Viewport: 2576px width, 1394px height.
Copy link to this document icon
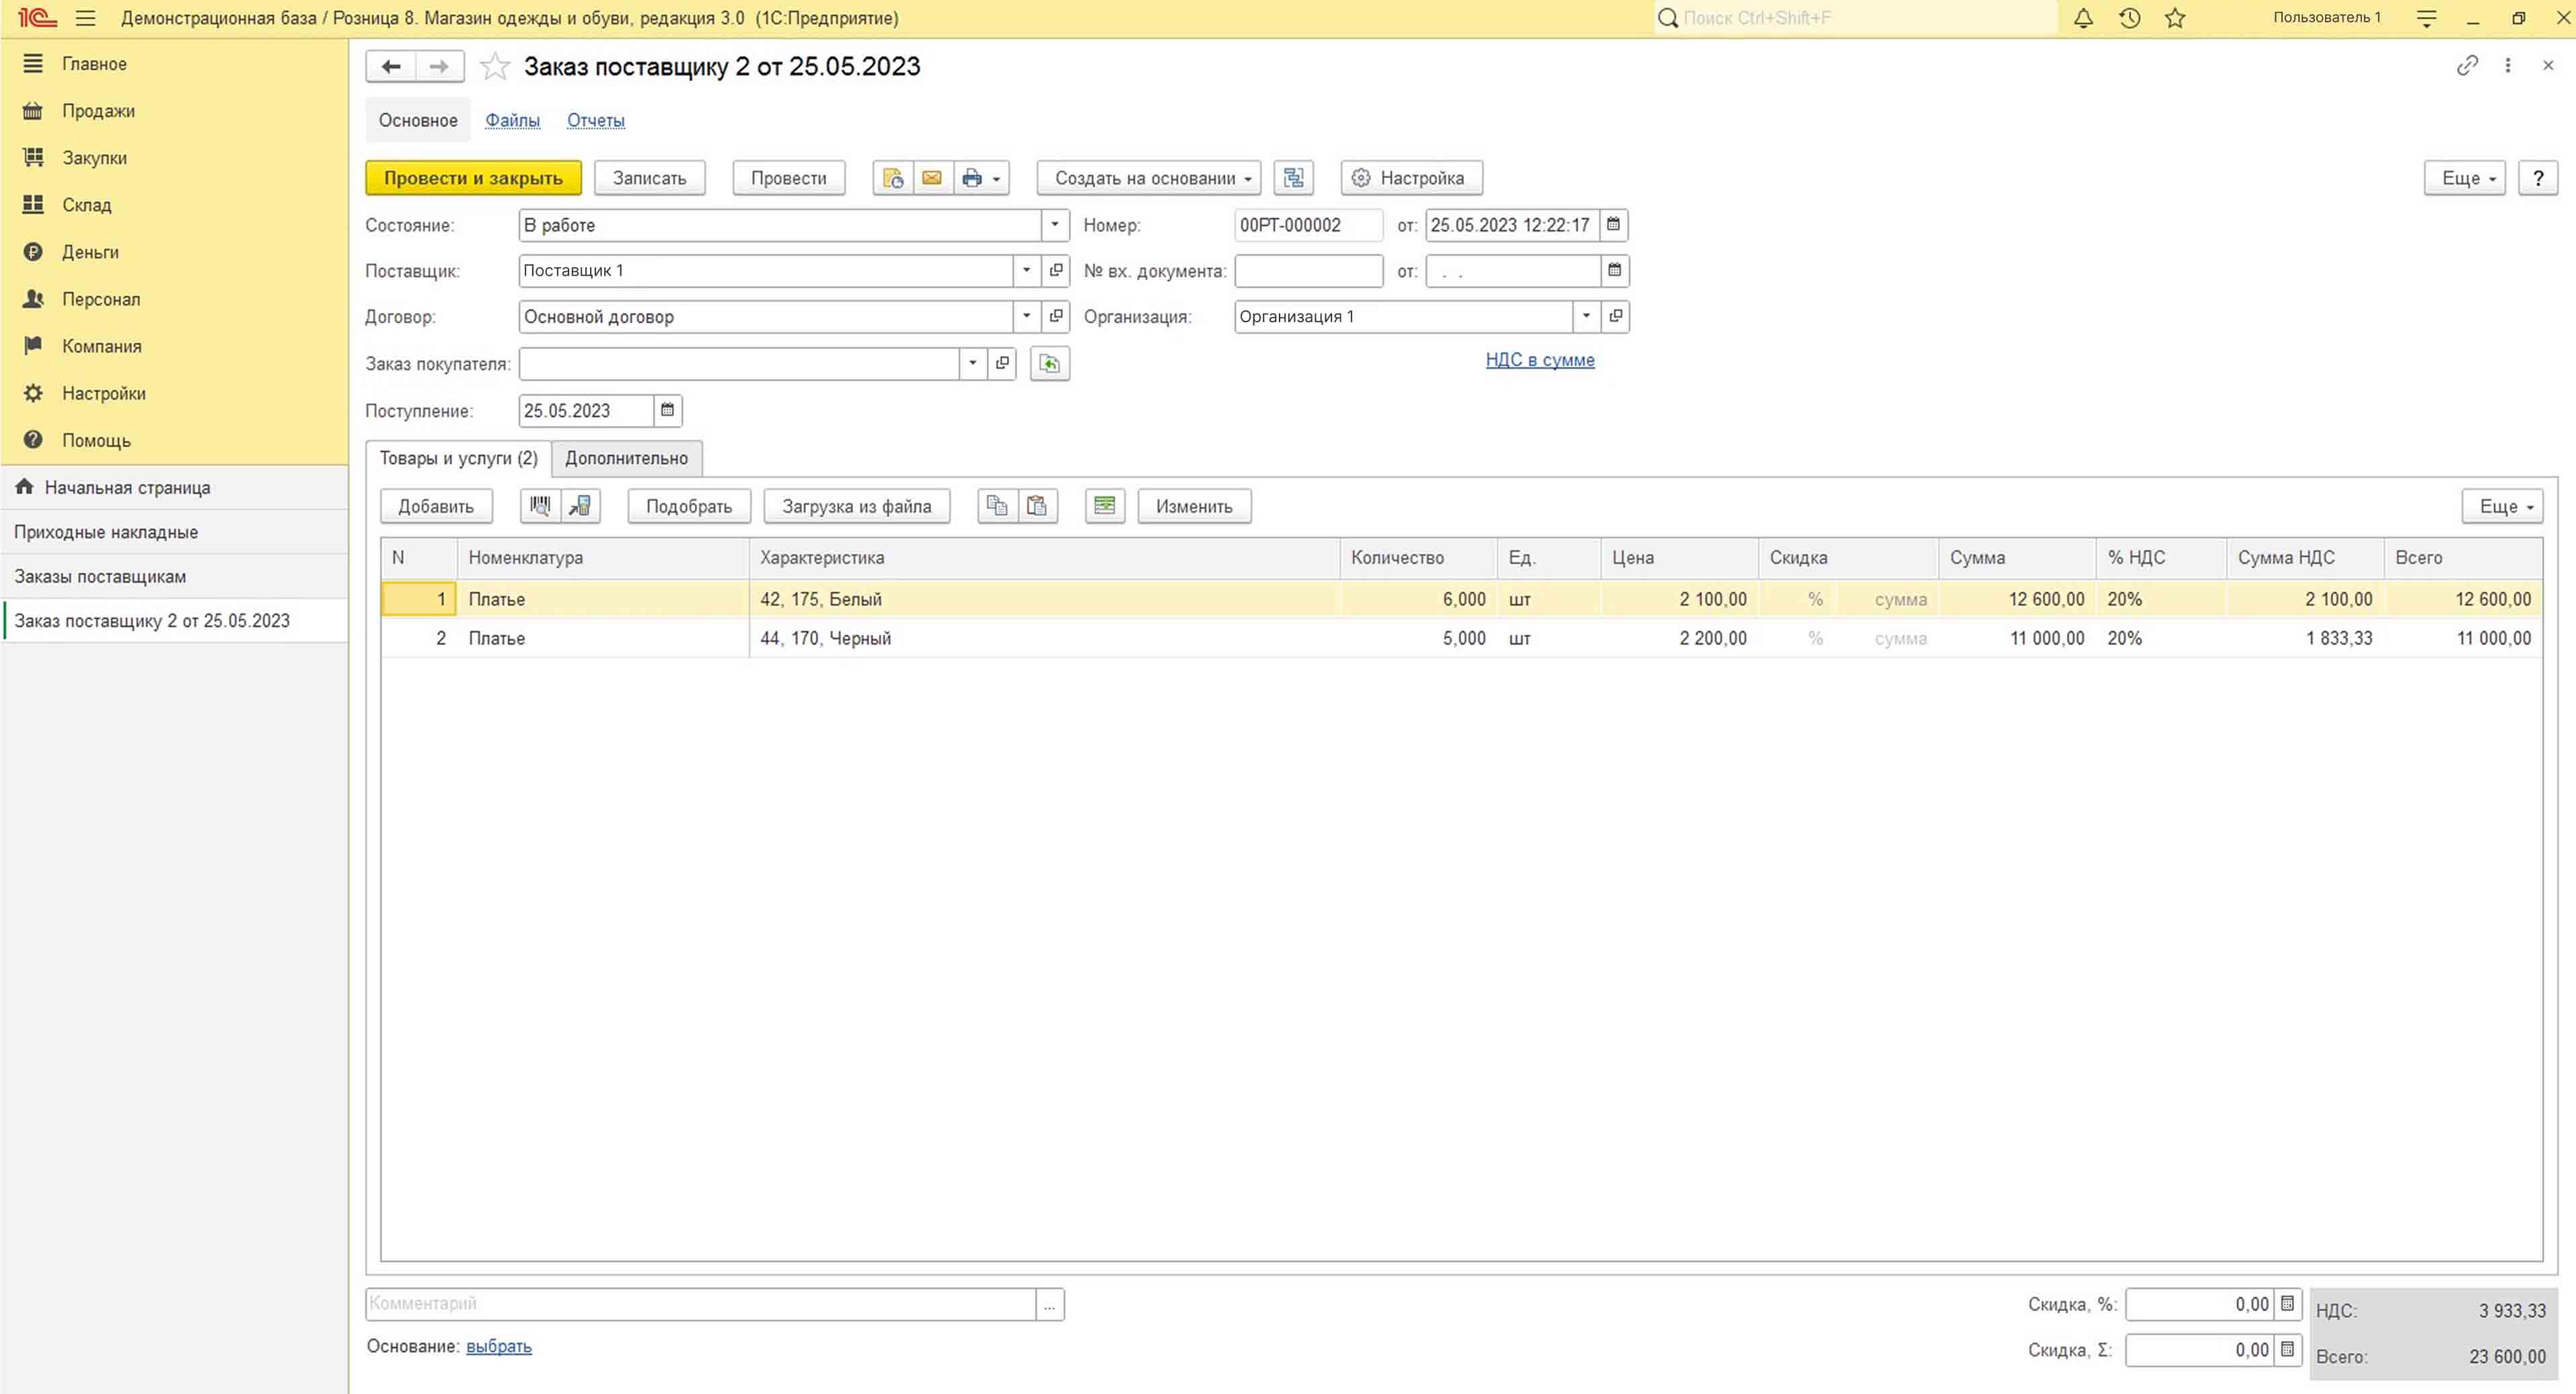2467,66
